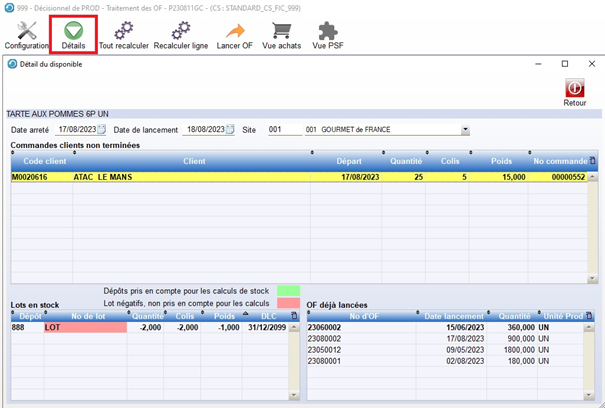Click into the Site code field
The width and height of the screenshot is (605, 408).
point(283,130)
